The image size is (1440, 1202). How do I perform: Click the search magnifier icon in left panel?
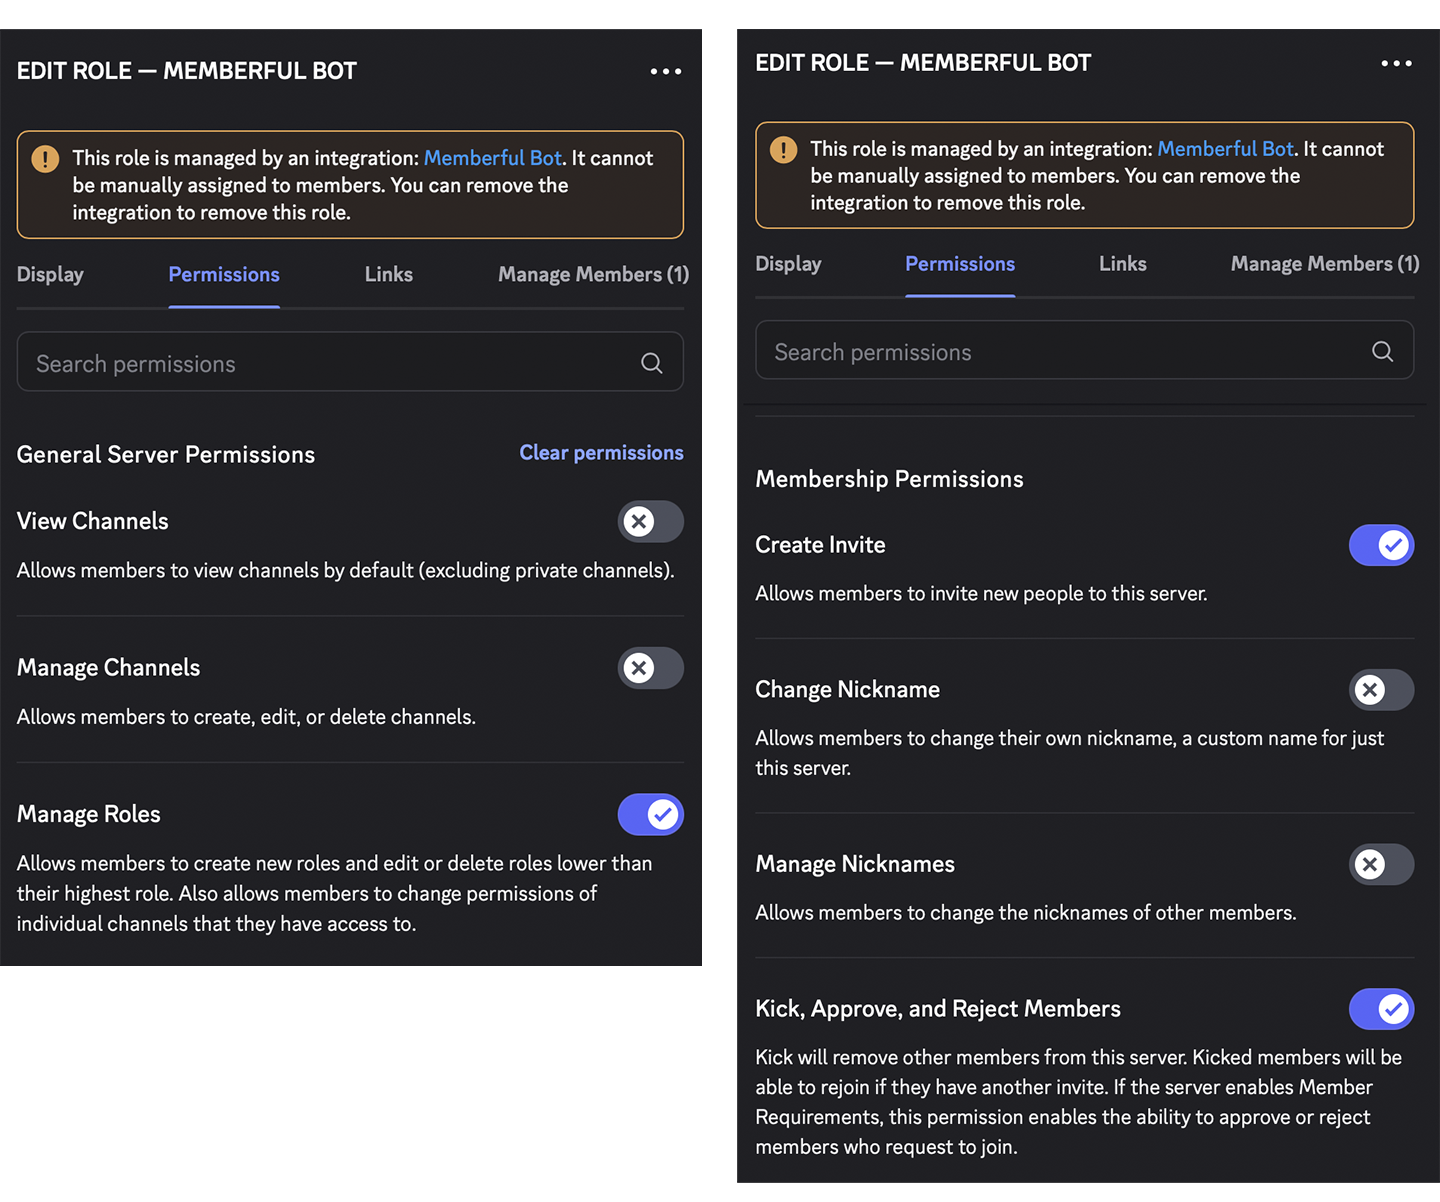click(x=652, y=363)
